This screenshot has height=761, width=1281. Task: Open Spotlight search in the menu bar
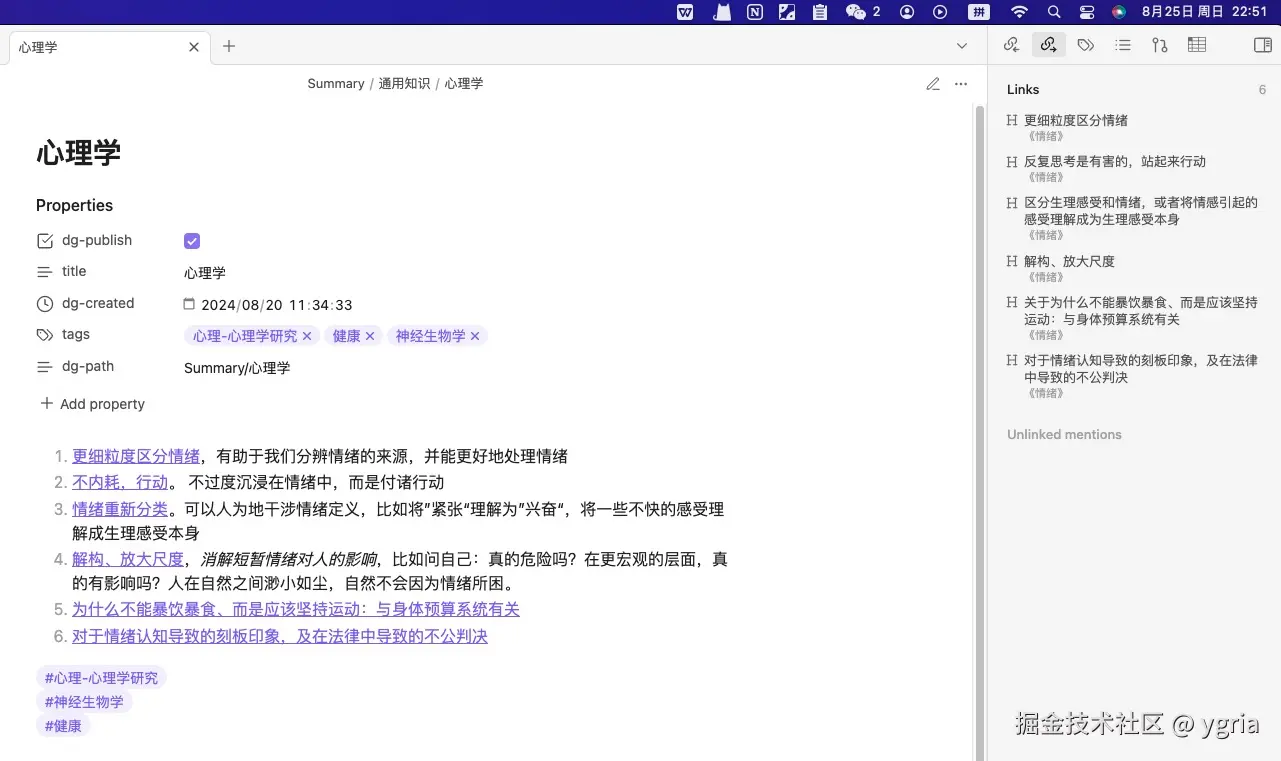[x=1054, y=12]
